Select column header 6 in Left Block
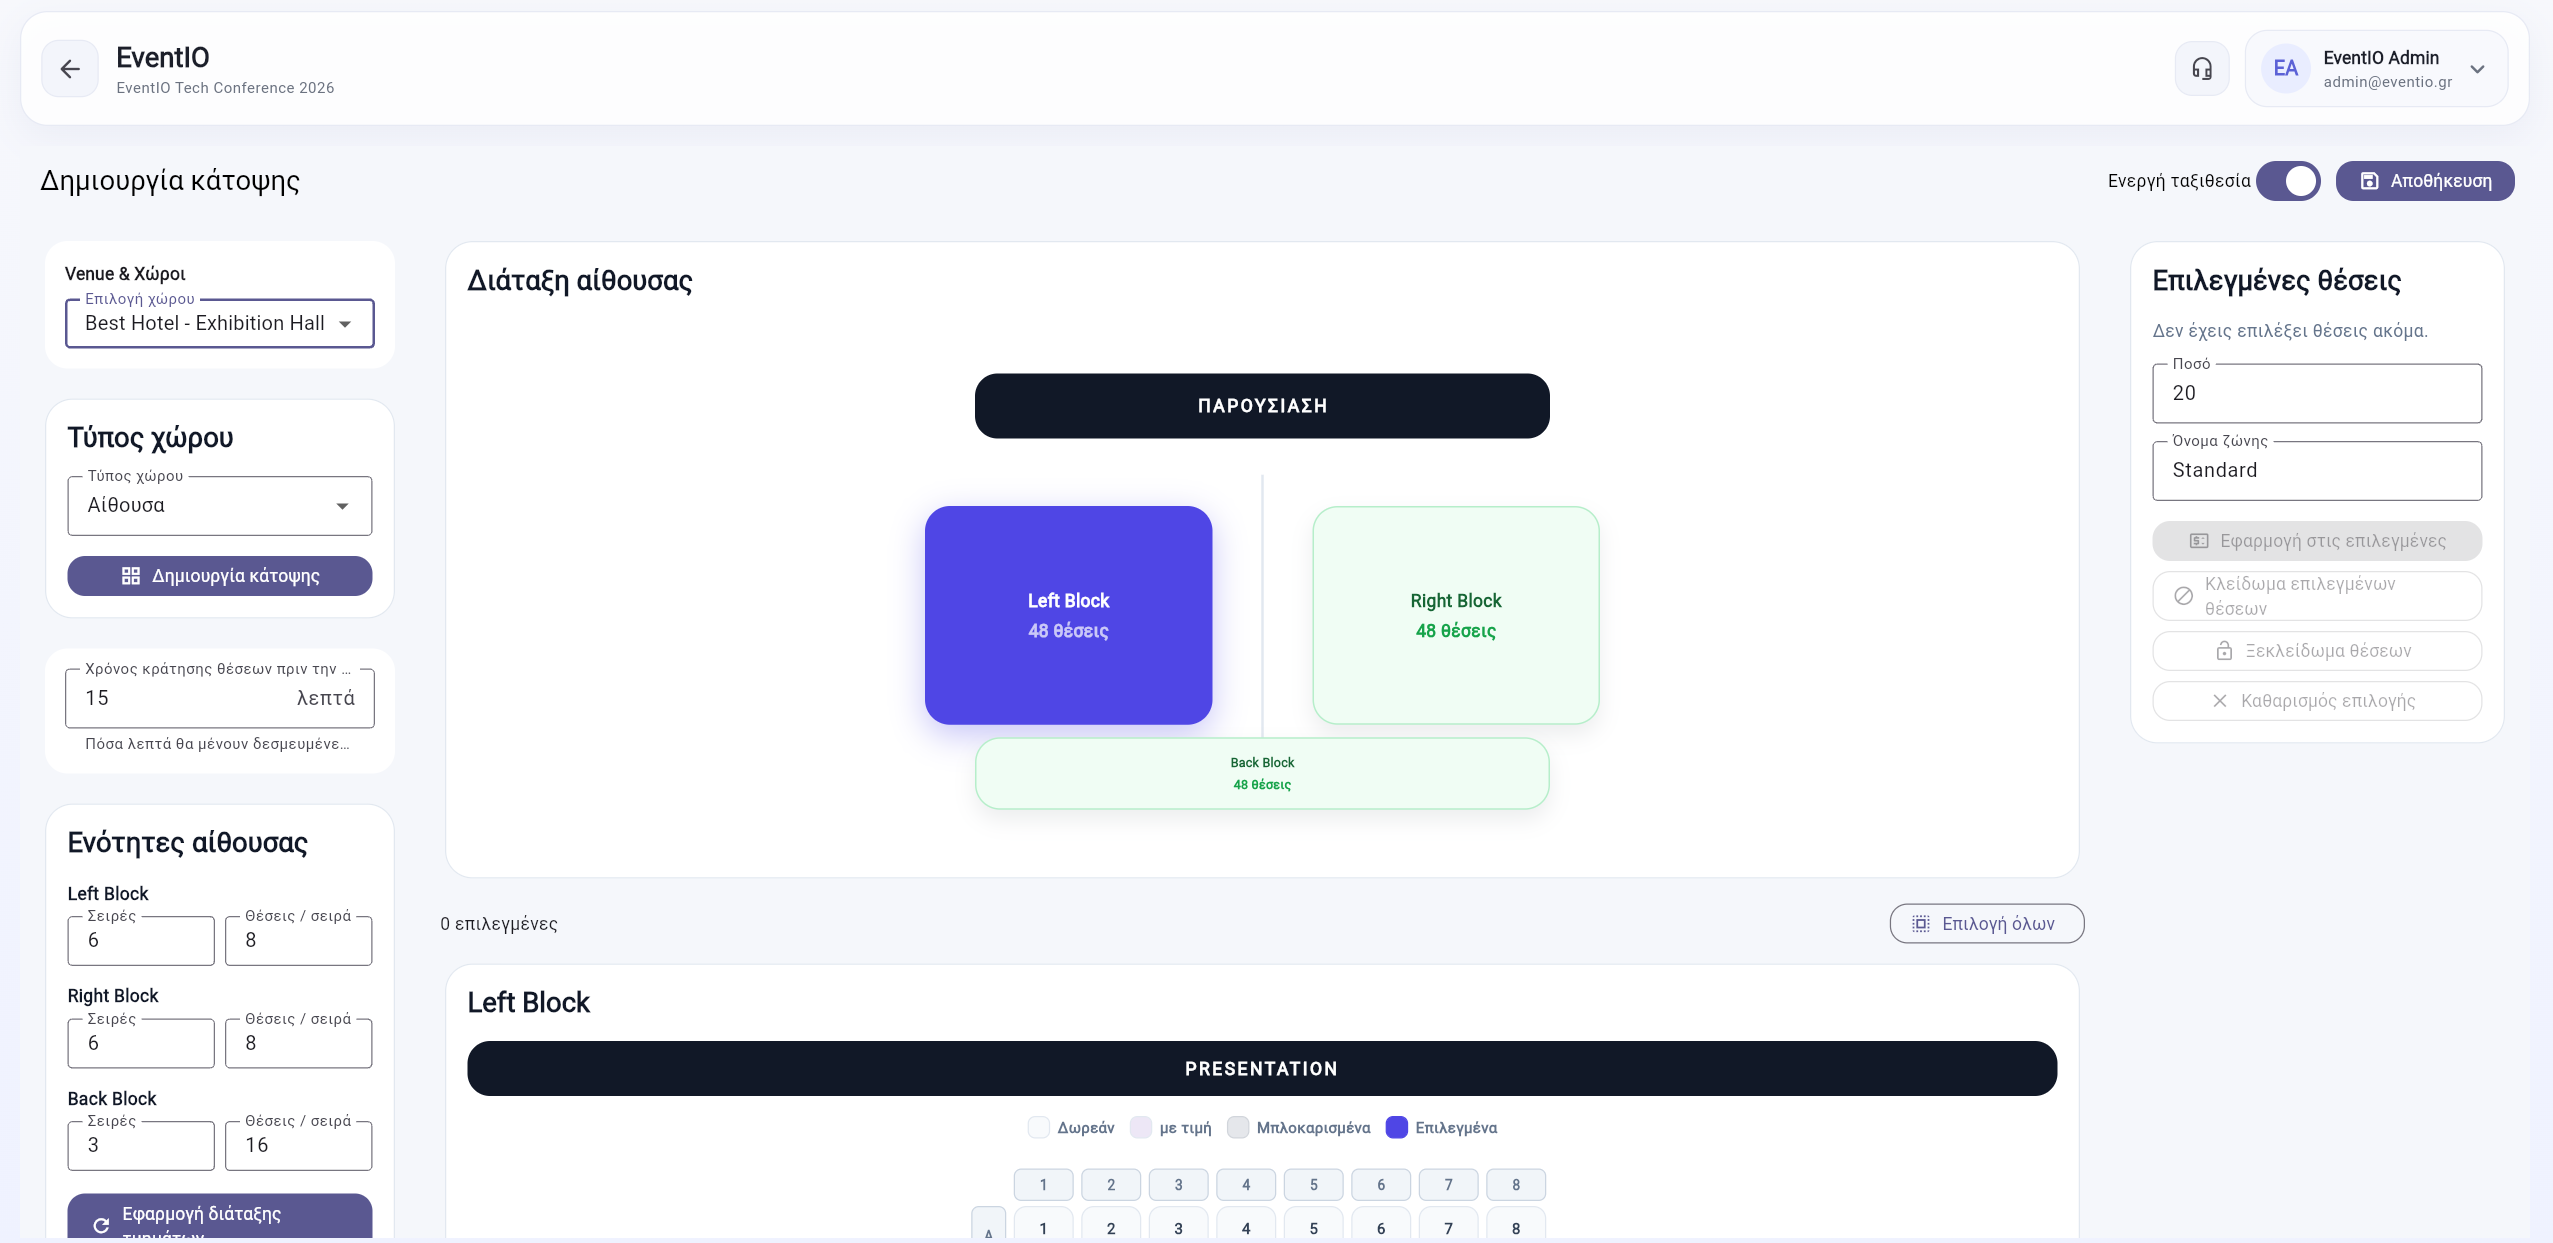 coord(1381,1185)
